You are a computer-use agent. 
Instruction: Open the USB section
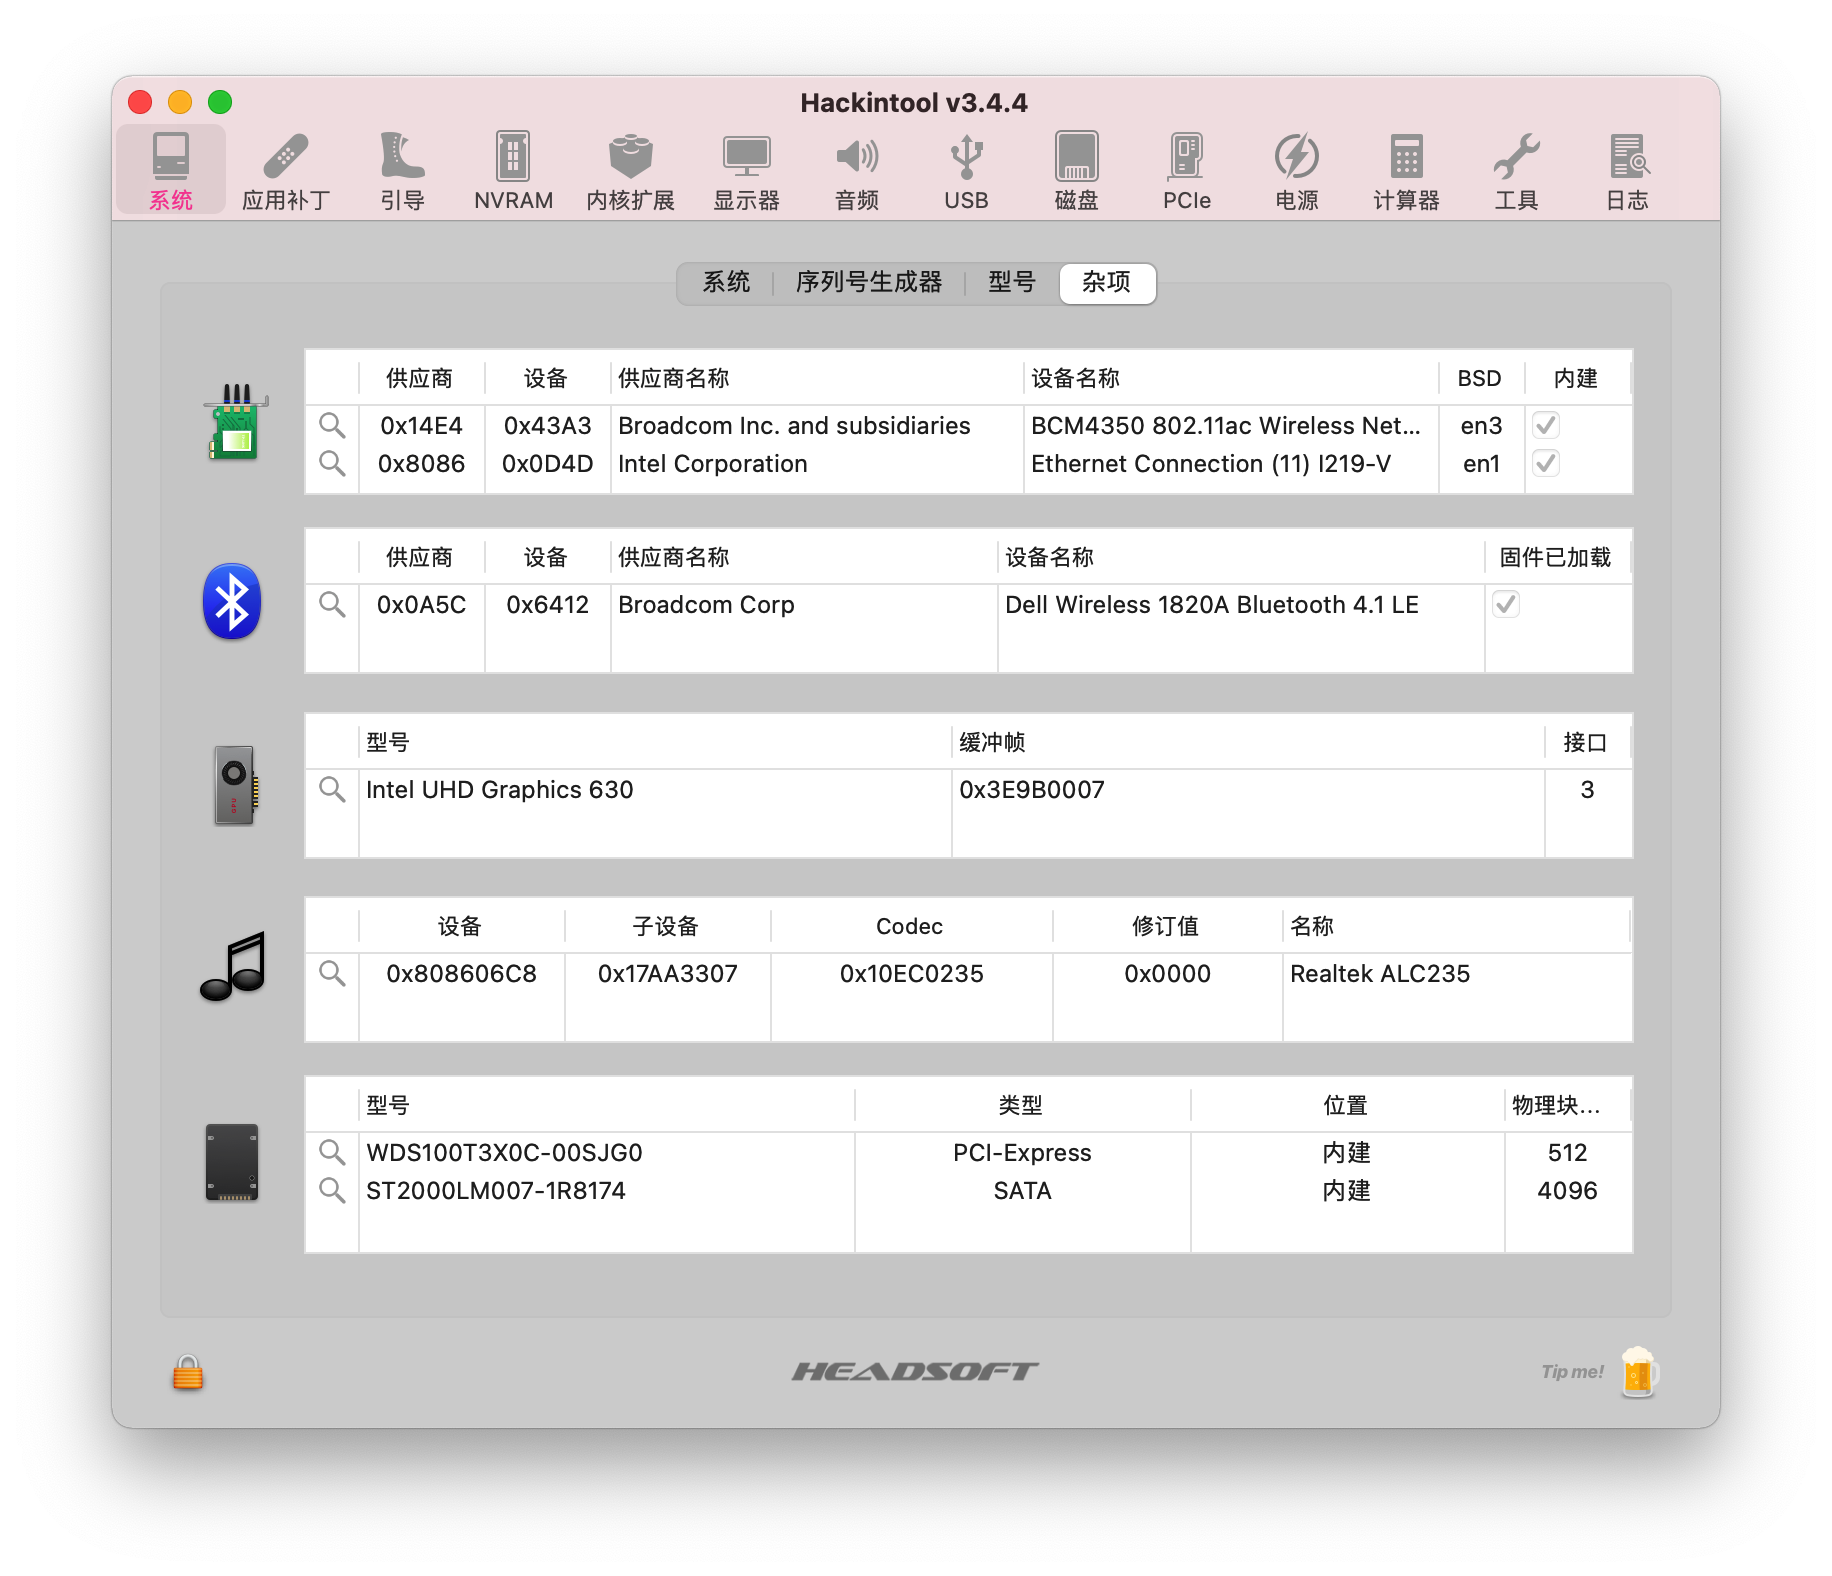pyautogui.click(x=966, y=171)
